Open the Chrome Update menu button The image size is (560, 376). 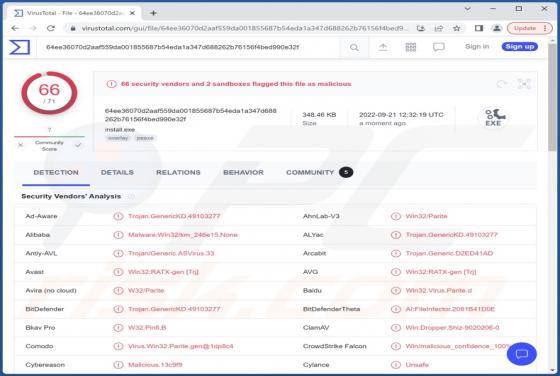(529, 28)
